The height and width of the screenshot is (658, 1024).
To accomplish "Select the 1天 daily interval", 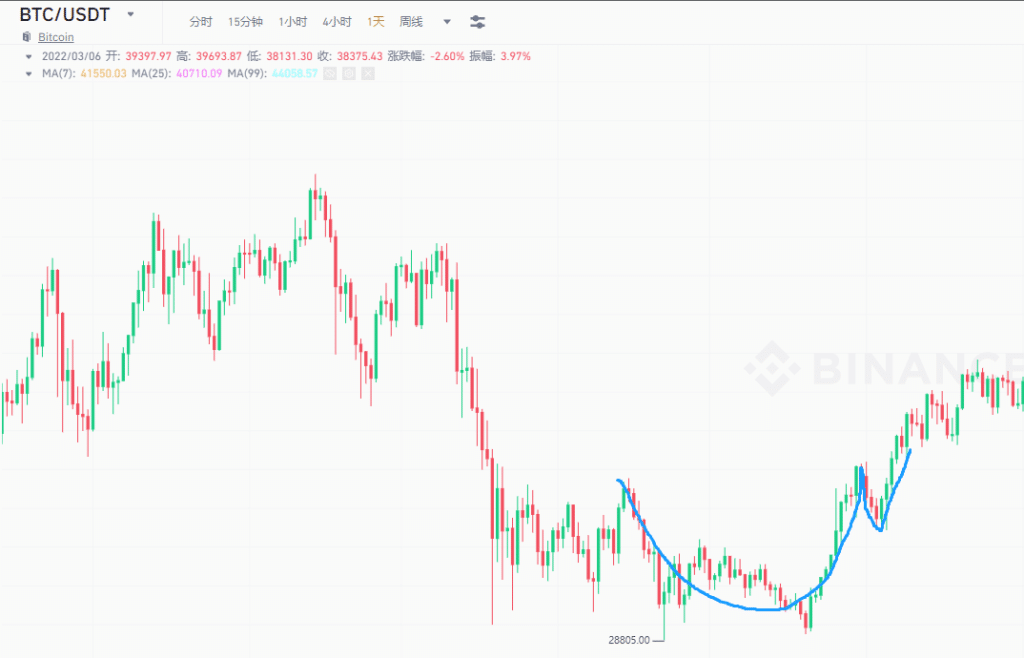I will pos(375,21).
